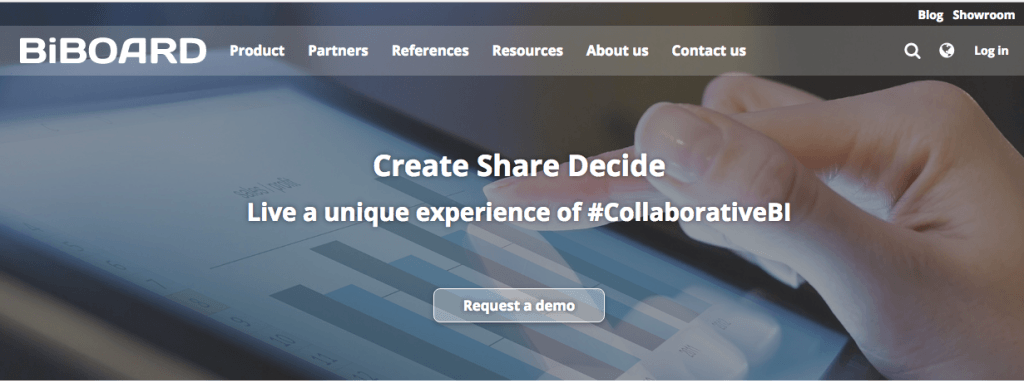Open the Partners menu item
The height and width of the screenshot is (383, 1024).
tap(338, 50)
